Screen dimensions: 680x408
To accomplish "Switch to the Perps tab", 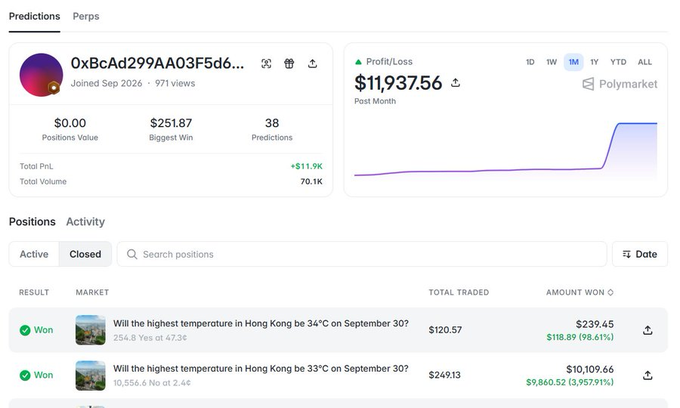I will [x=86, y=16].
